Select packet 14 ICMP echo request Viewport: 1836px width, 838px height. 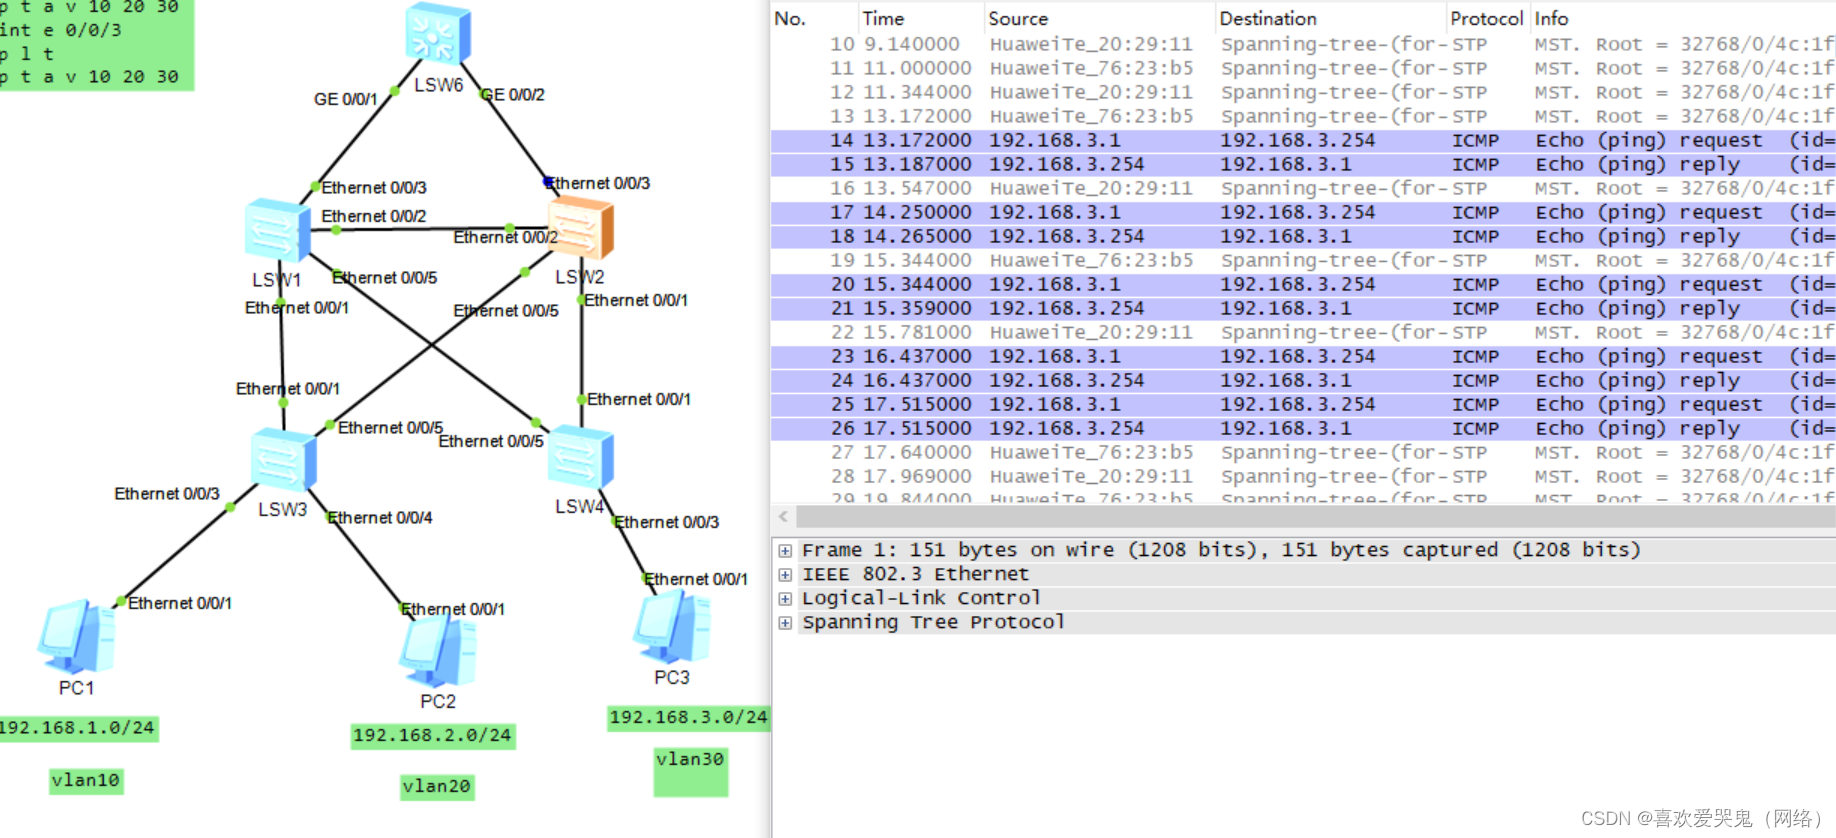coord(1303,141)
